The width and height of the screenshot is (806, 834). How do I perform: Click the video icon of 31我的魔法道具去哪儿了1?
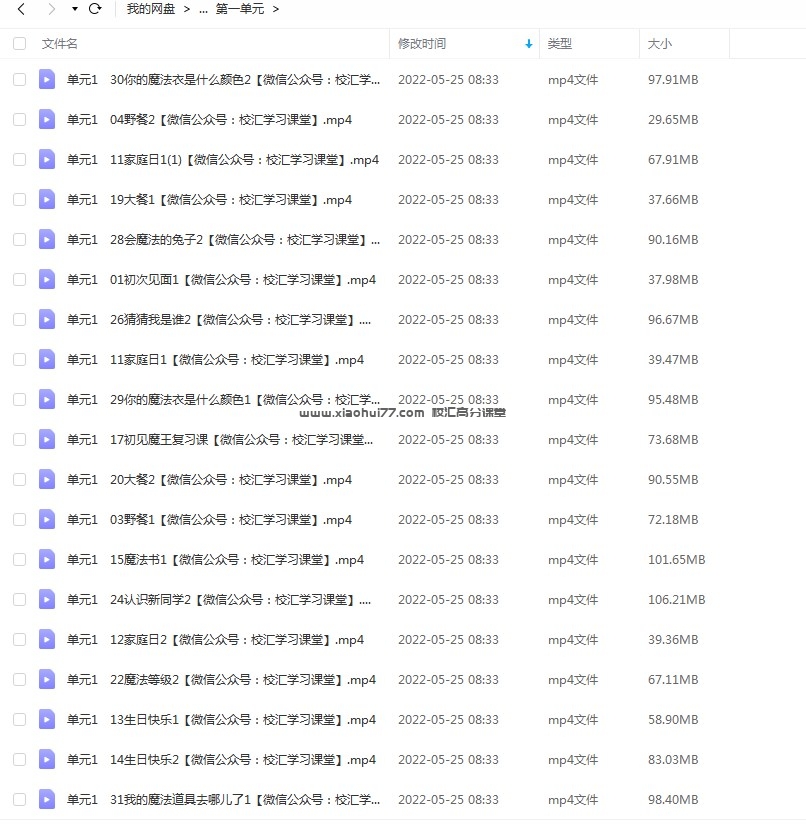[47, 799]
